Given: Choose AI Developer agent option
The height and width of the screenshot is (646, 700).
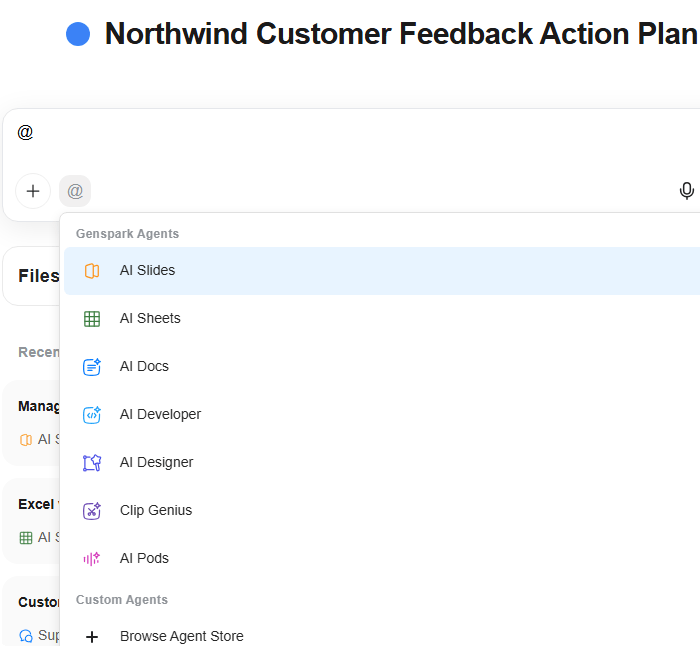Looking at the screenshot, I should coord(382,415).
